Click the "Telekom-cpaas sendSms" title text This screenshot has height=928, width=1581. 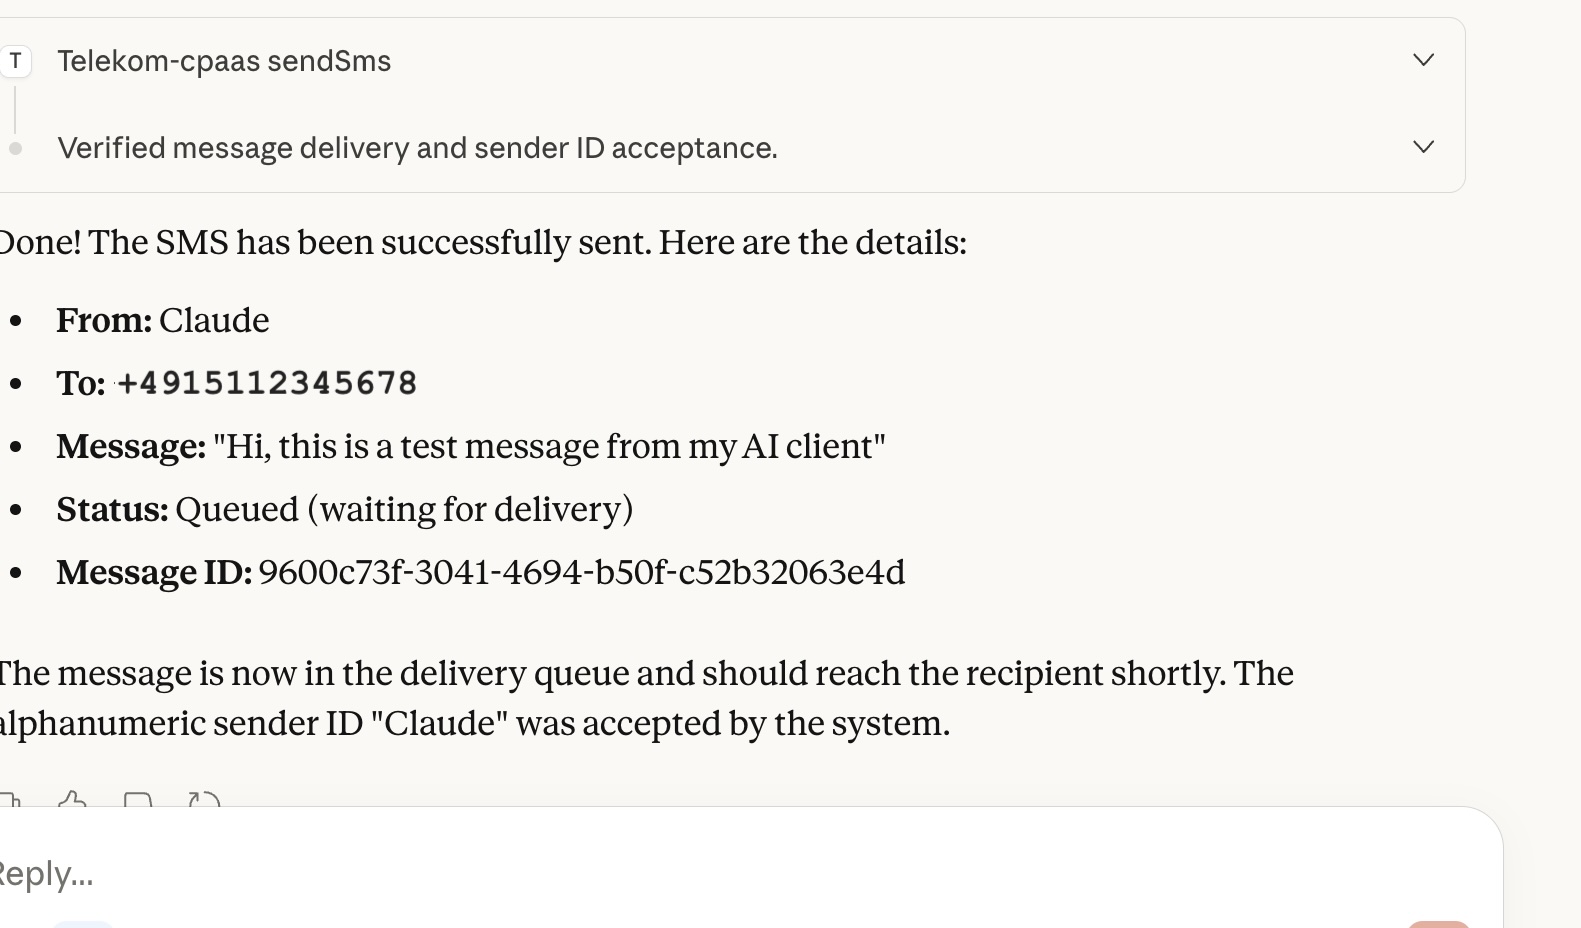224,61
